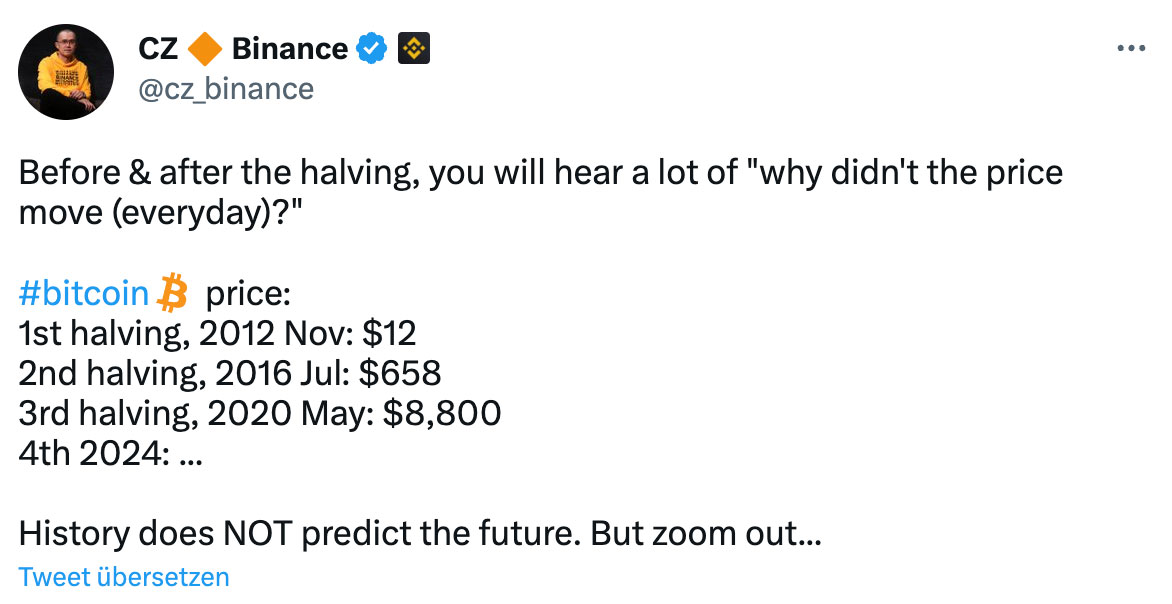Image resolution: width=1172 pixels, height=604 pixels.
Task: Click the line '1st halving, 2012 Nov: $12'
Action: (217, 333)
